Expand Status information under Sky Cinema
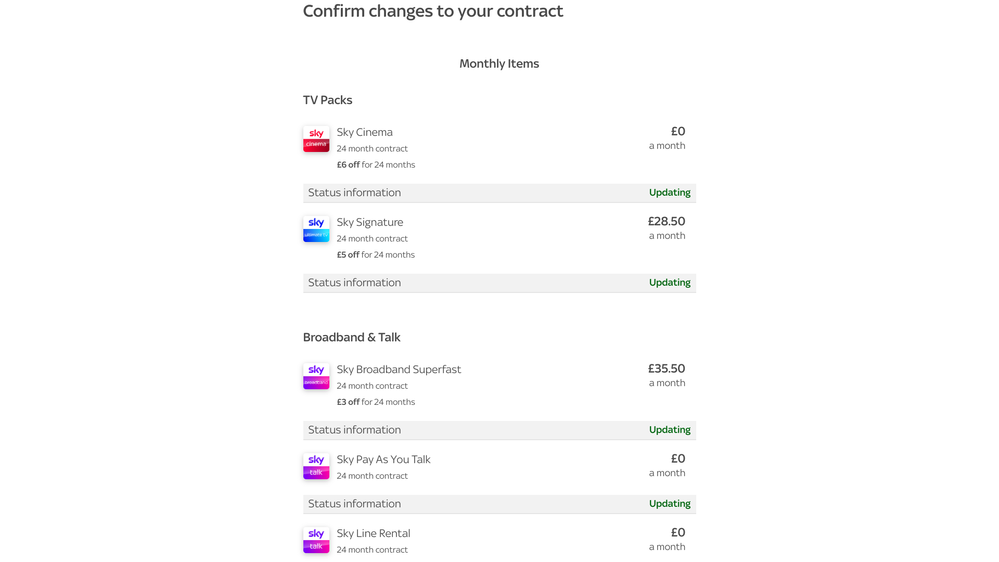Screen dimensions: 999x562 500,193
